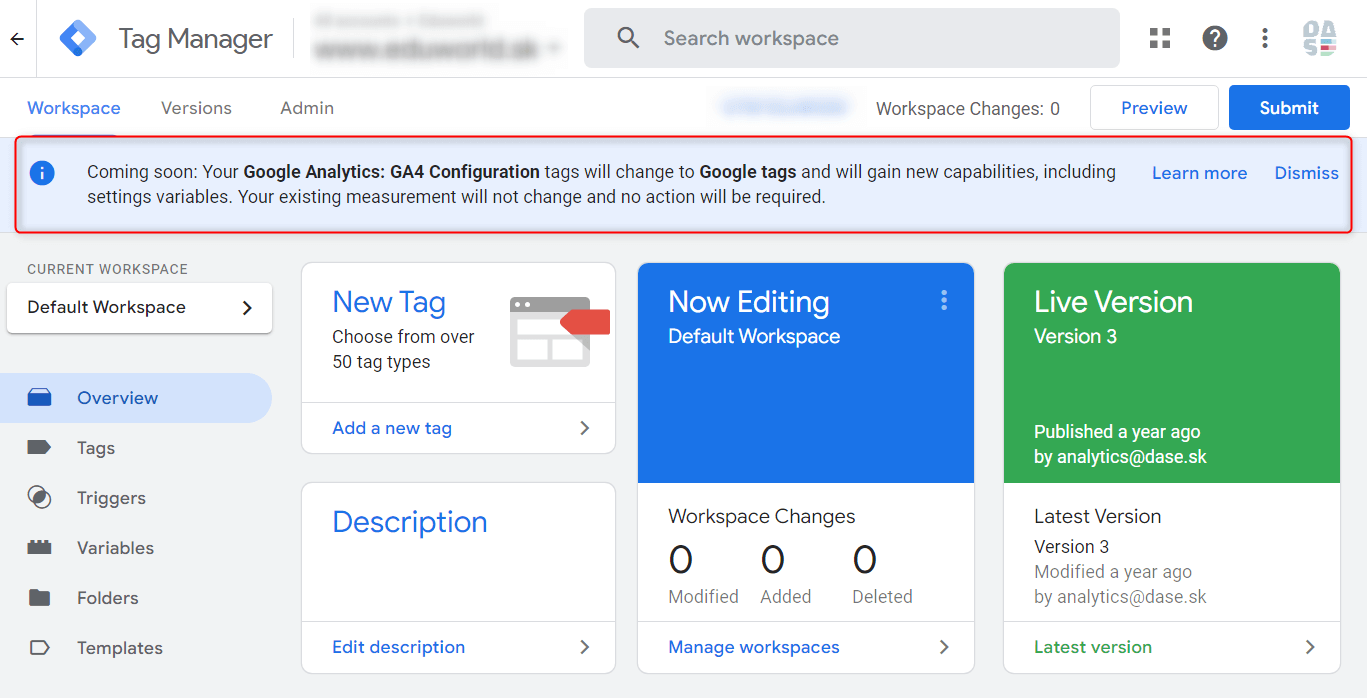Click the chevron next to Latest version
1367x698 pixels.
1310,647
